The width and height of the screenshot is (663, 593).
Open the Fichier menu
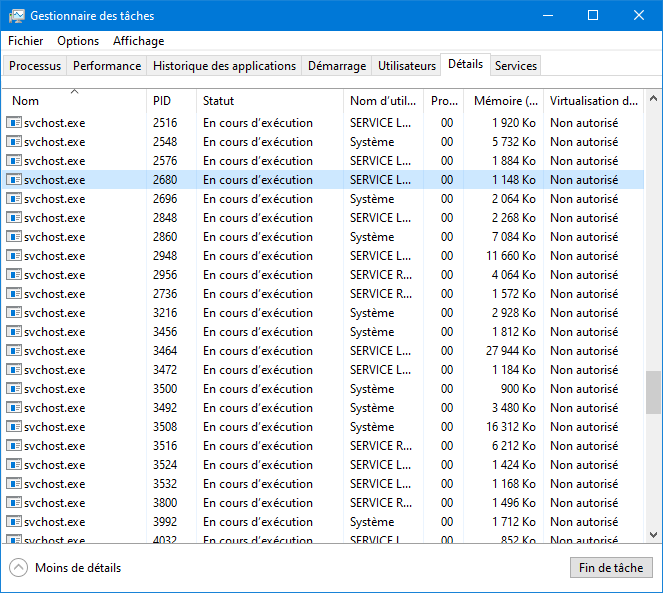click(25, 41)
